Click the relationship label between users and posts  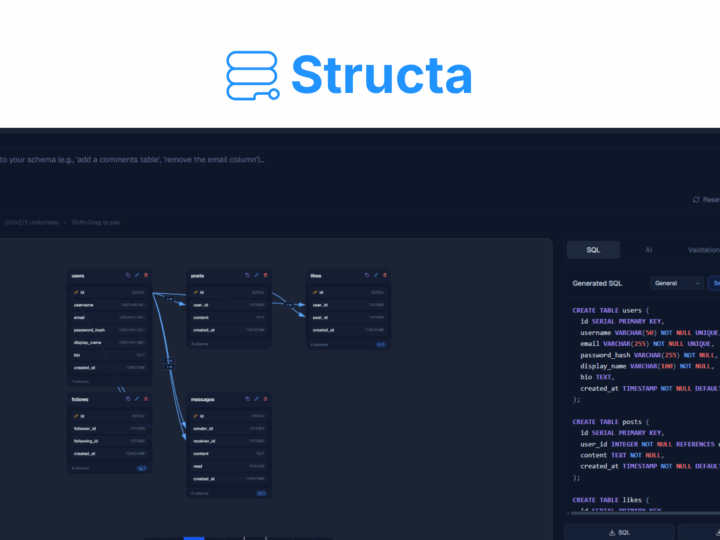169,299
